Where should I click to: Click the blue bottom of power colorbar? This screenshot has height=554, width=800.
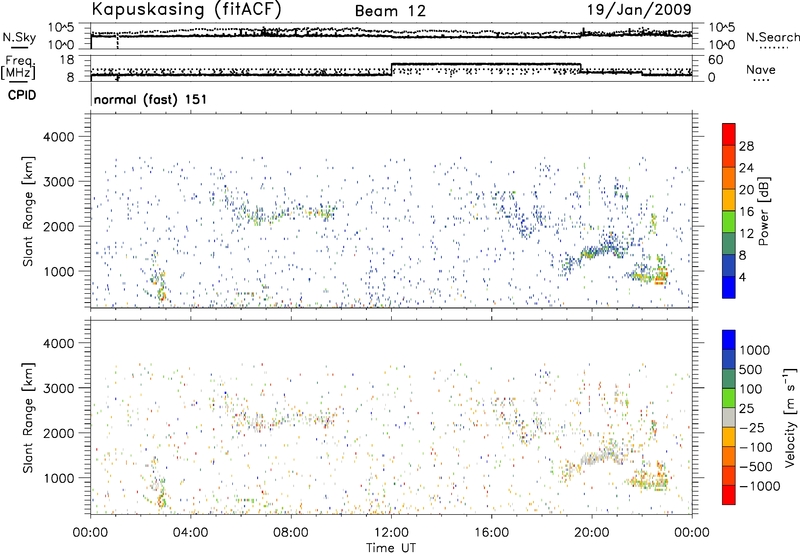[x=729, y=287]
